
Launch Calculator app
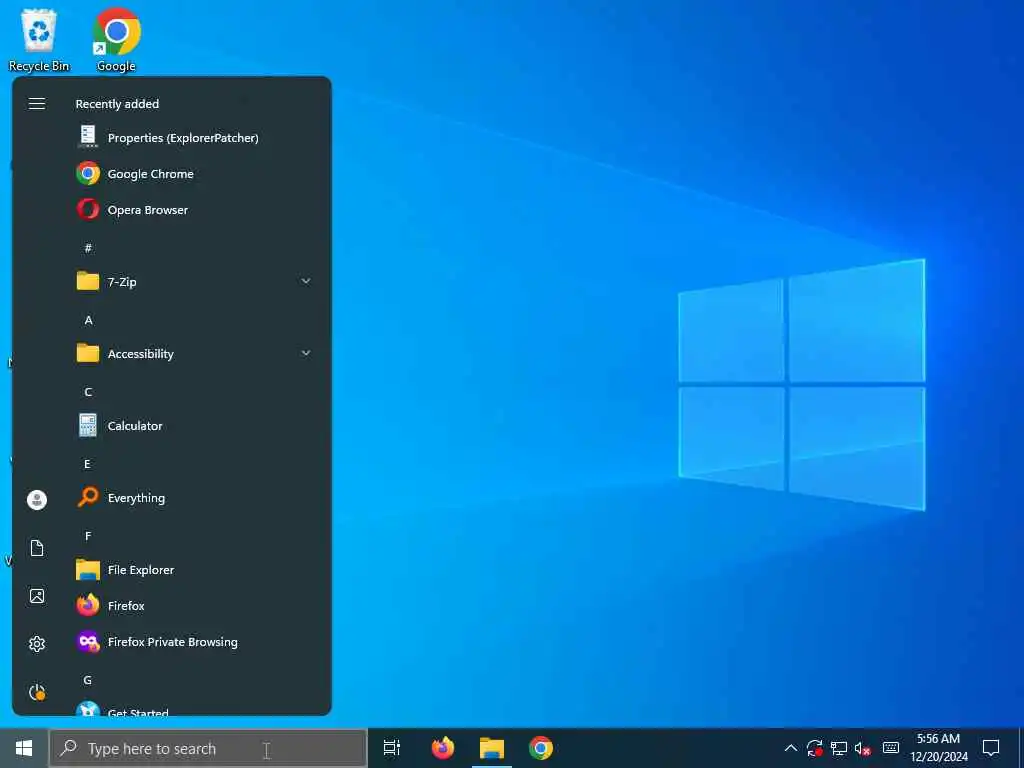(x=196, y=426)
